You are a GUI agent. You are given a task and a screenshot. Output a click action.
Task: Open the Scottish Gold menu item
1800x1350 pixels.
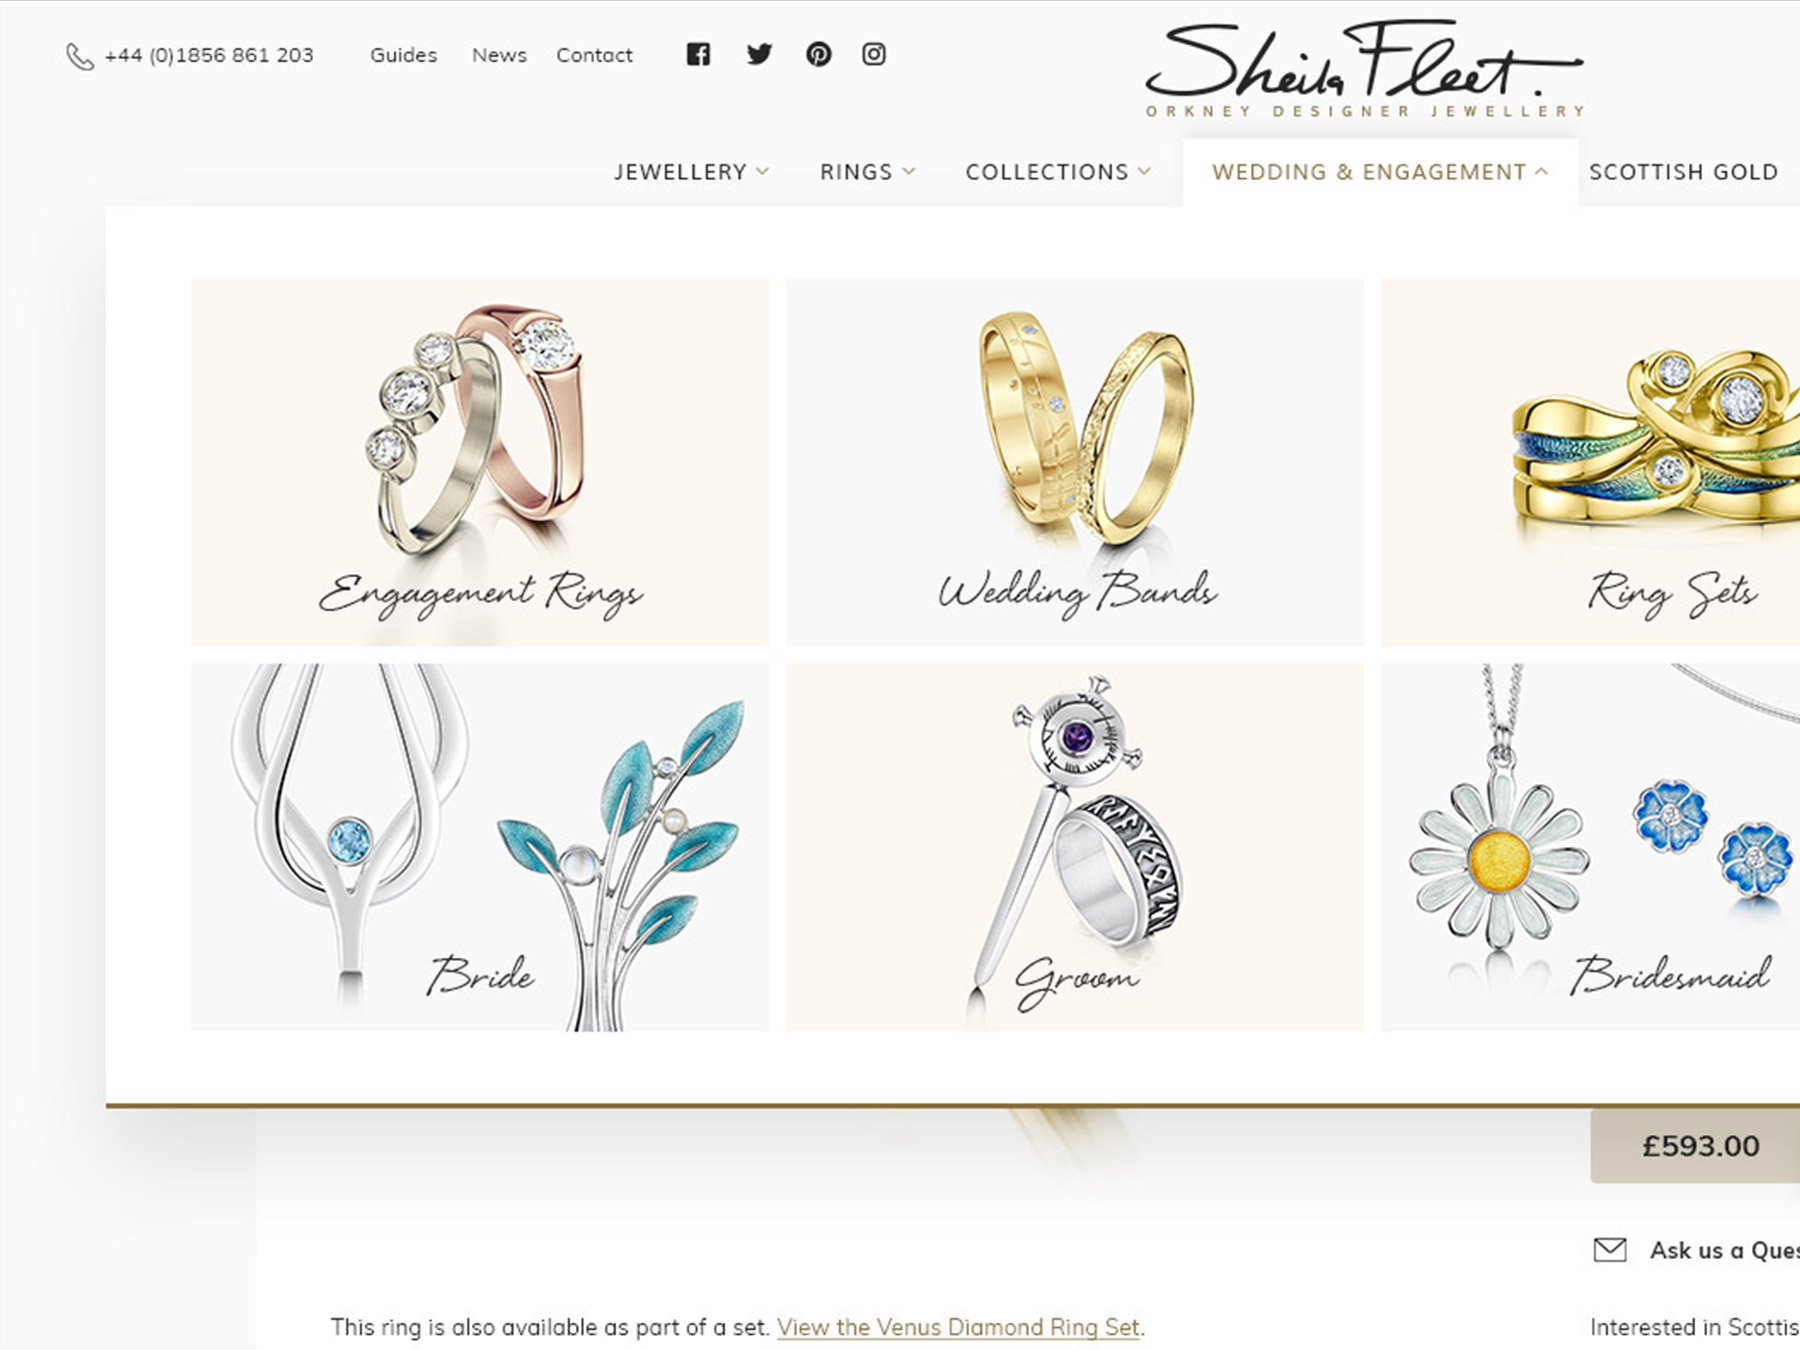[1684, 172]
